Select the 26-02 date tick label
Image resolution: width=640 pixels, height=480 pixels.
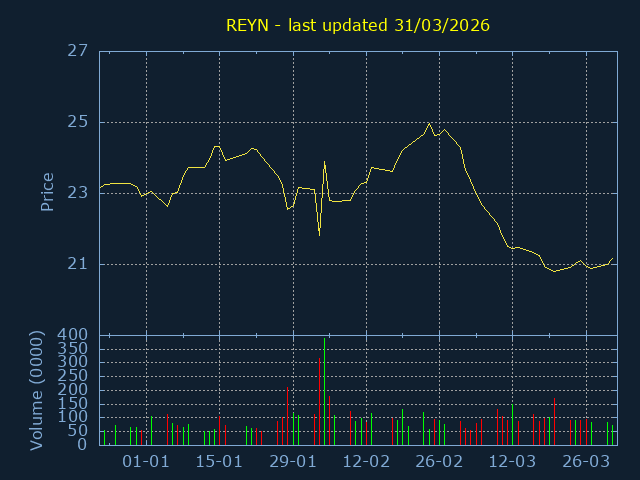pos(439,462)
